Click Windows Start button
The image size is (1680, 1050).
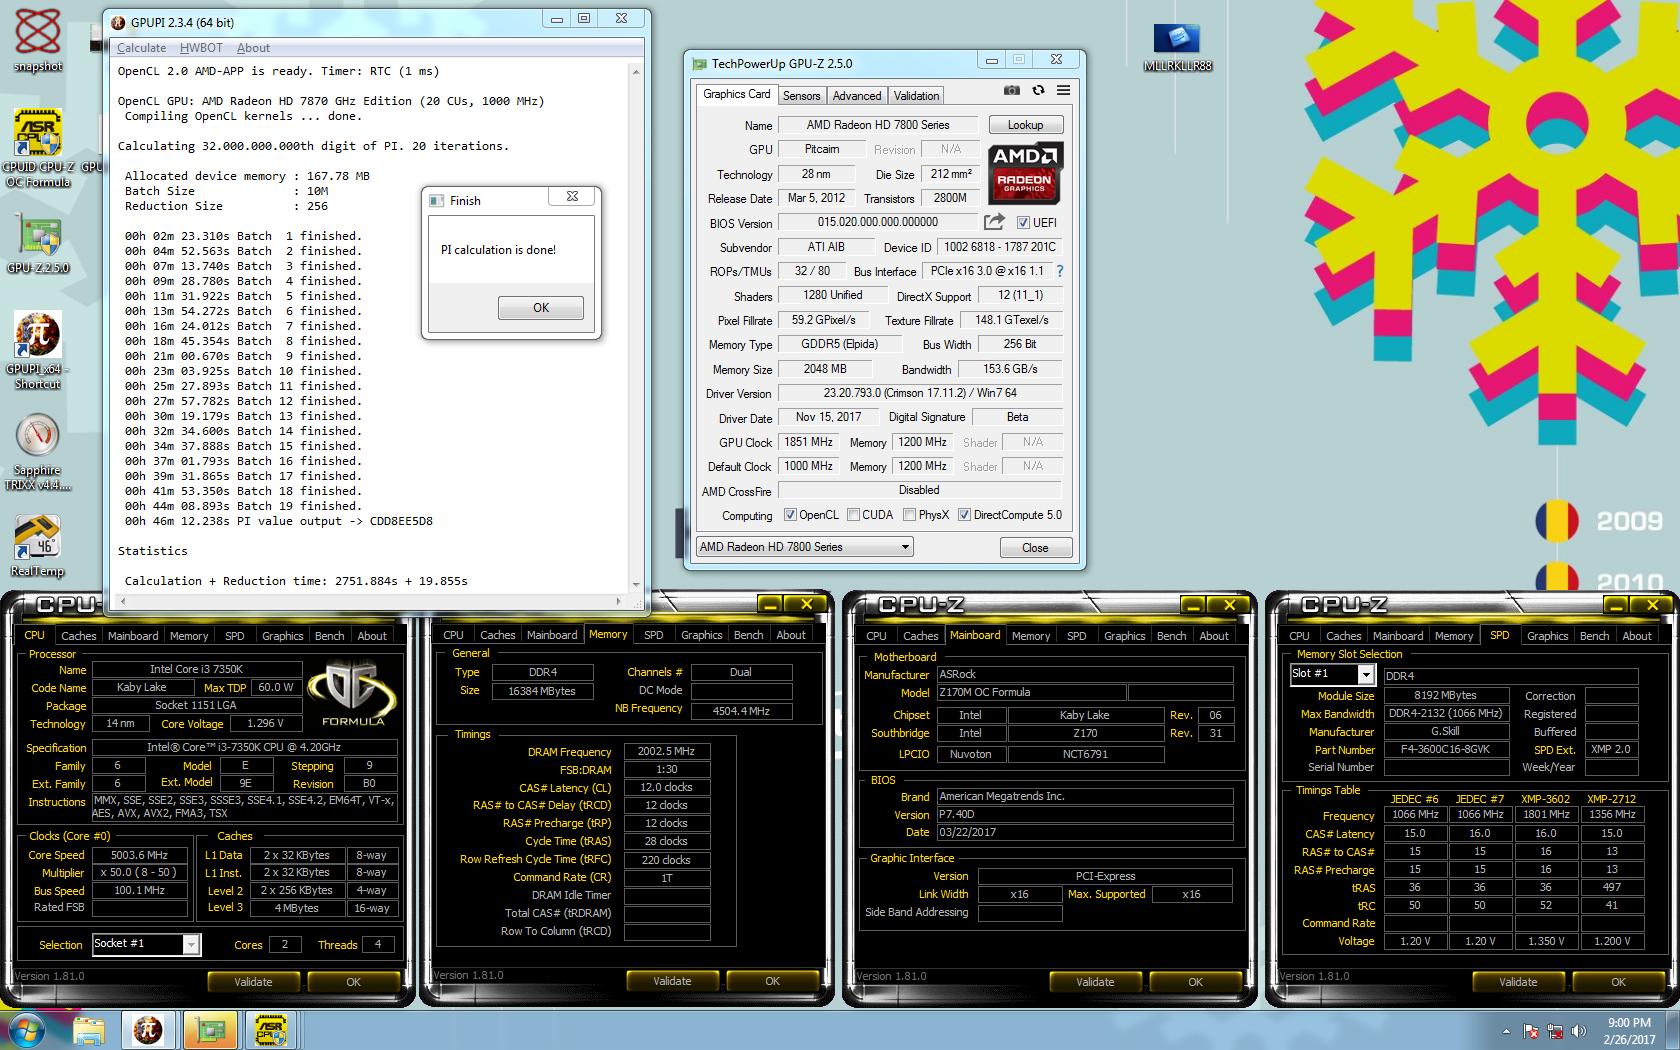click(26, 1029)
